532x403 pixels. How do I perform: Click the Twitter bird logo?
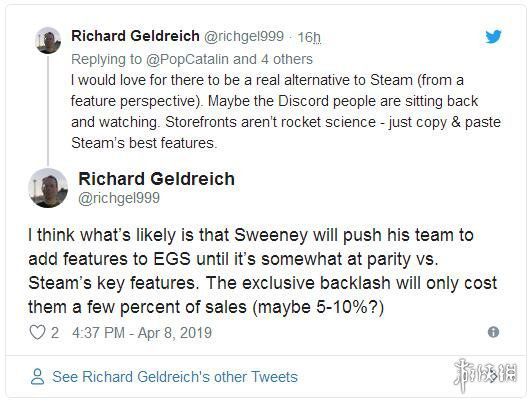(x=493, y=37)
